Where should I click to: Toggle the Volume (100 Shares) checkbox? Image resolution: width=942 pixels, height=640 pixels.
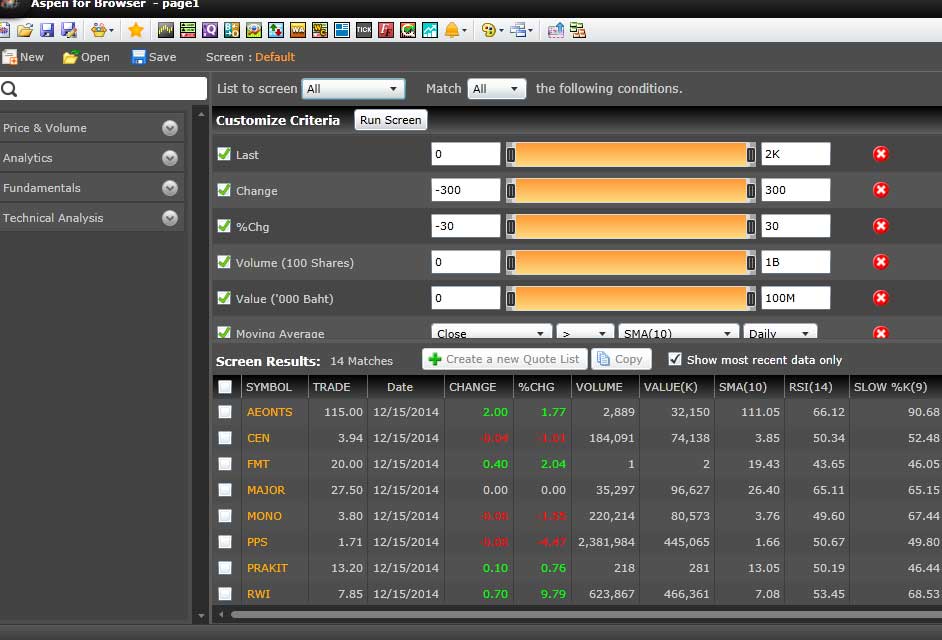pyautogui.click(x=224, y=262)
